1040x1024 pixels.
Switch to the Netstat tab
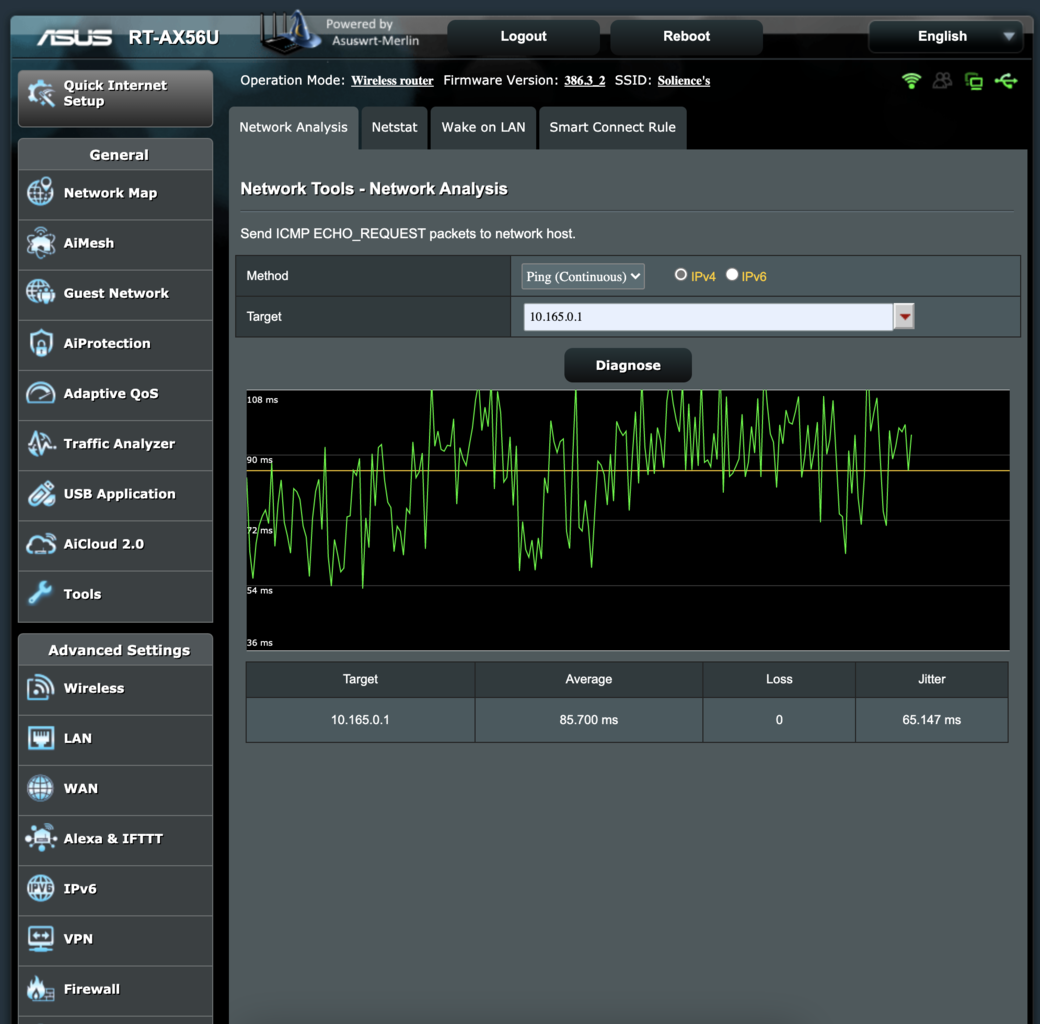click(x=394, y=128)
